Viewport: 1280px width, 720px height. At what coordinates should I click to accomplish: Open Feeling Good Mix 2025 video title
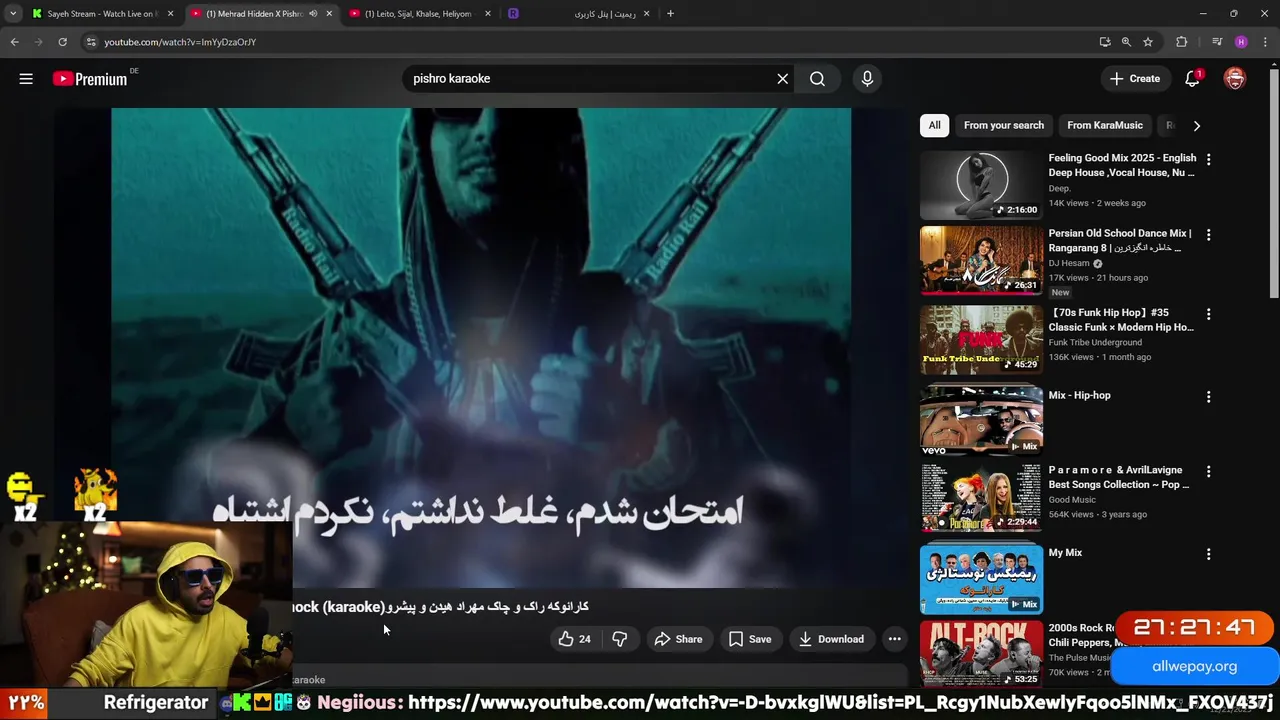1122,165
